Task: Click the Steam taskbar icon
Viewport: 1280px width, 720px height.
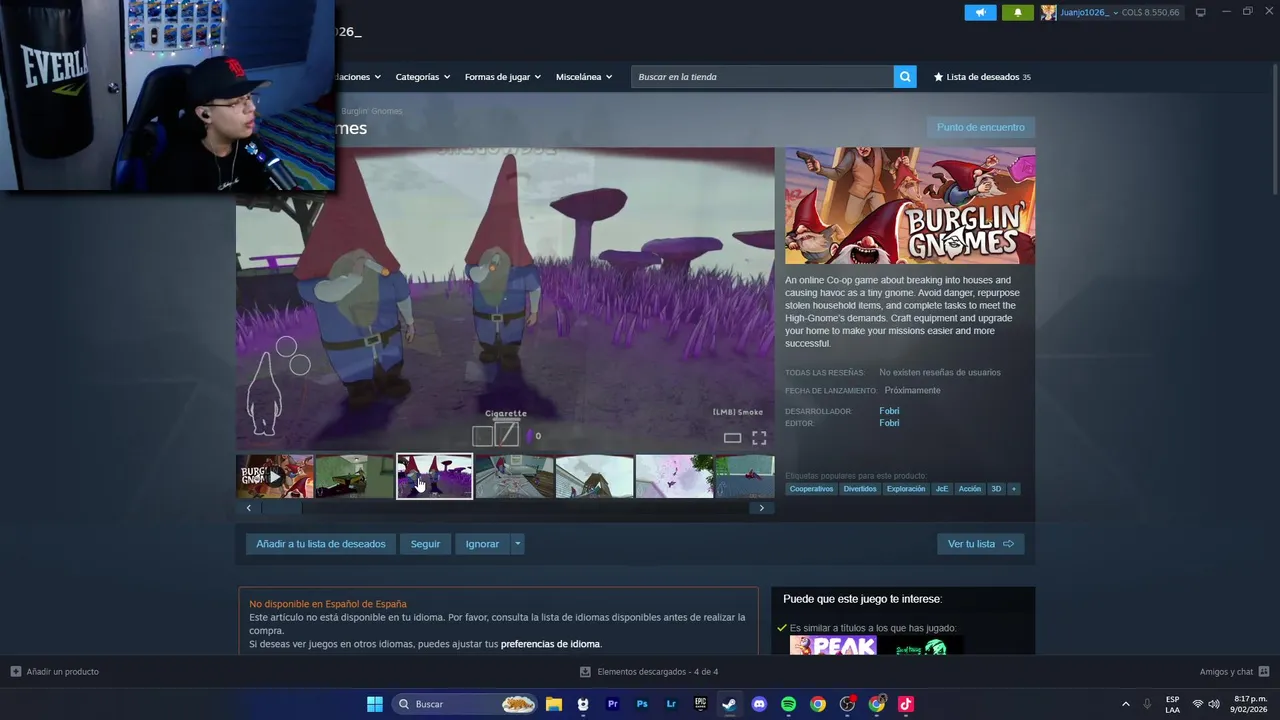Action: 730,704
